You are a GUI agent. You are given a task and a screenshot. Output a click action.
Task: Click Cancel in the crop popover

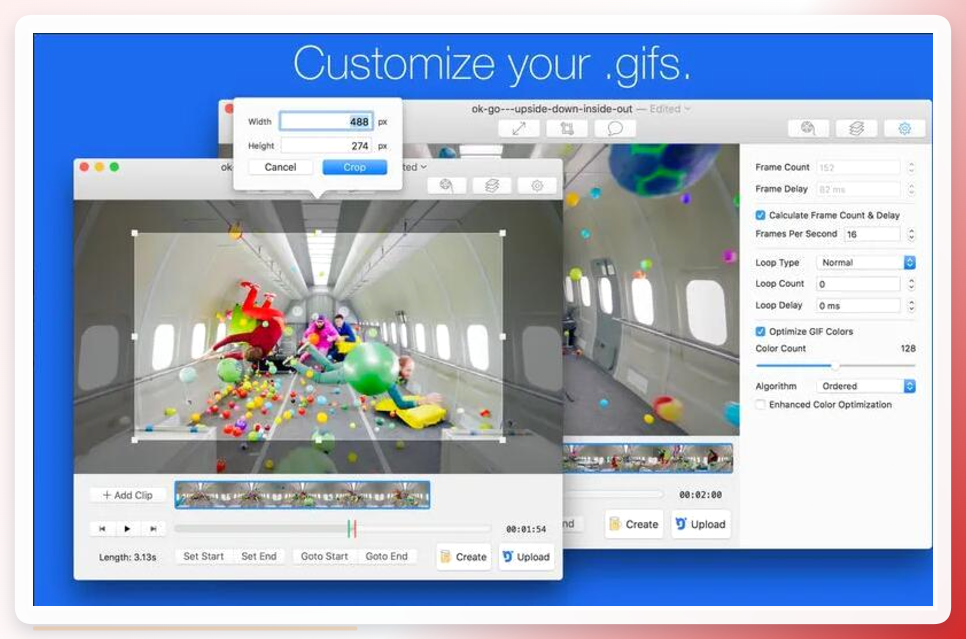point(280,167)
